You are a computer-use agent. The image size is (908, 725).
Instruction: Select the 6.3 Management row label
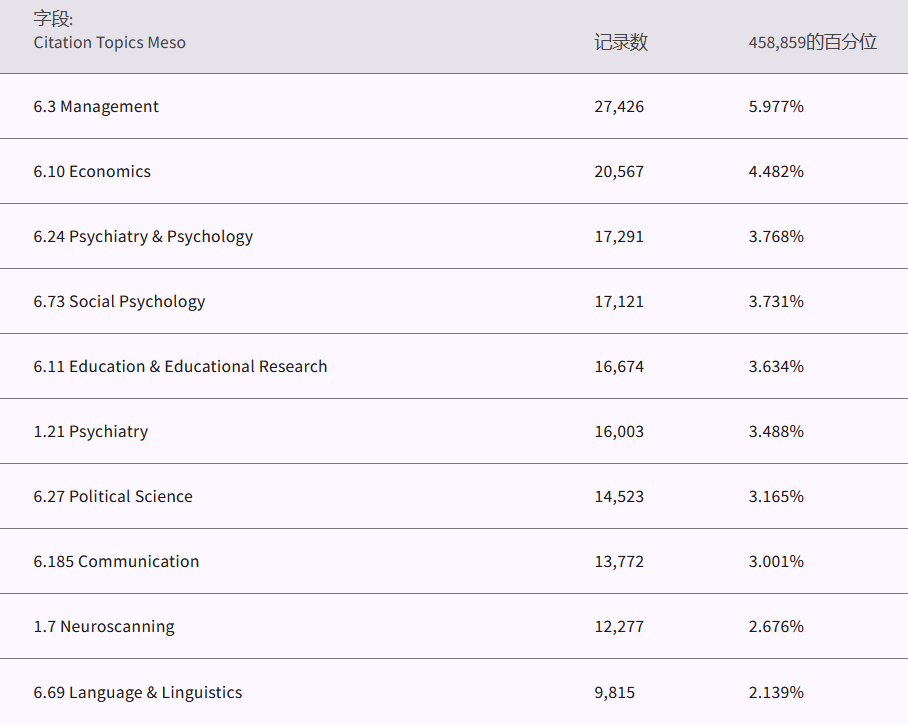96,107
